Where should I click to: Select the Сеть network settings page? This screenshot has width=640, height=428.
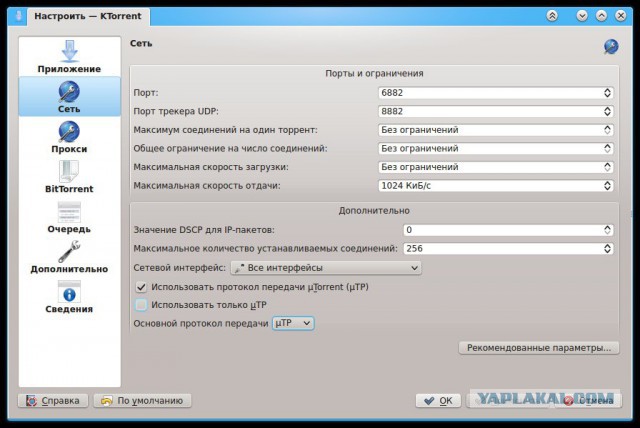[x=69, y=97]
